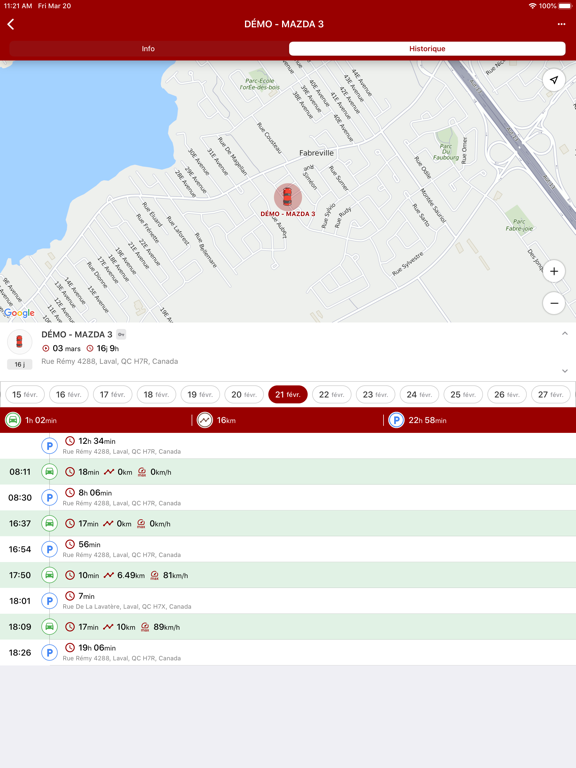This screenshot has width=576, height=768.
Task: Select the 16 févr. date chip
Action: tap(69, 394)
